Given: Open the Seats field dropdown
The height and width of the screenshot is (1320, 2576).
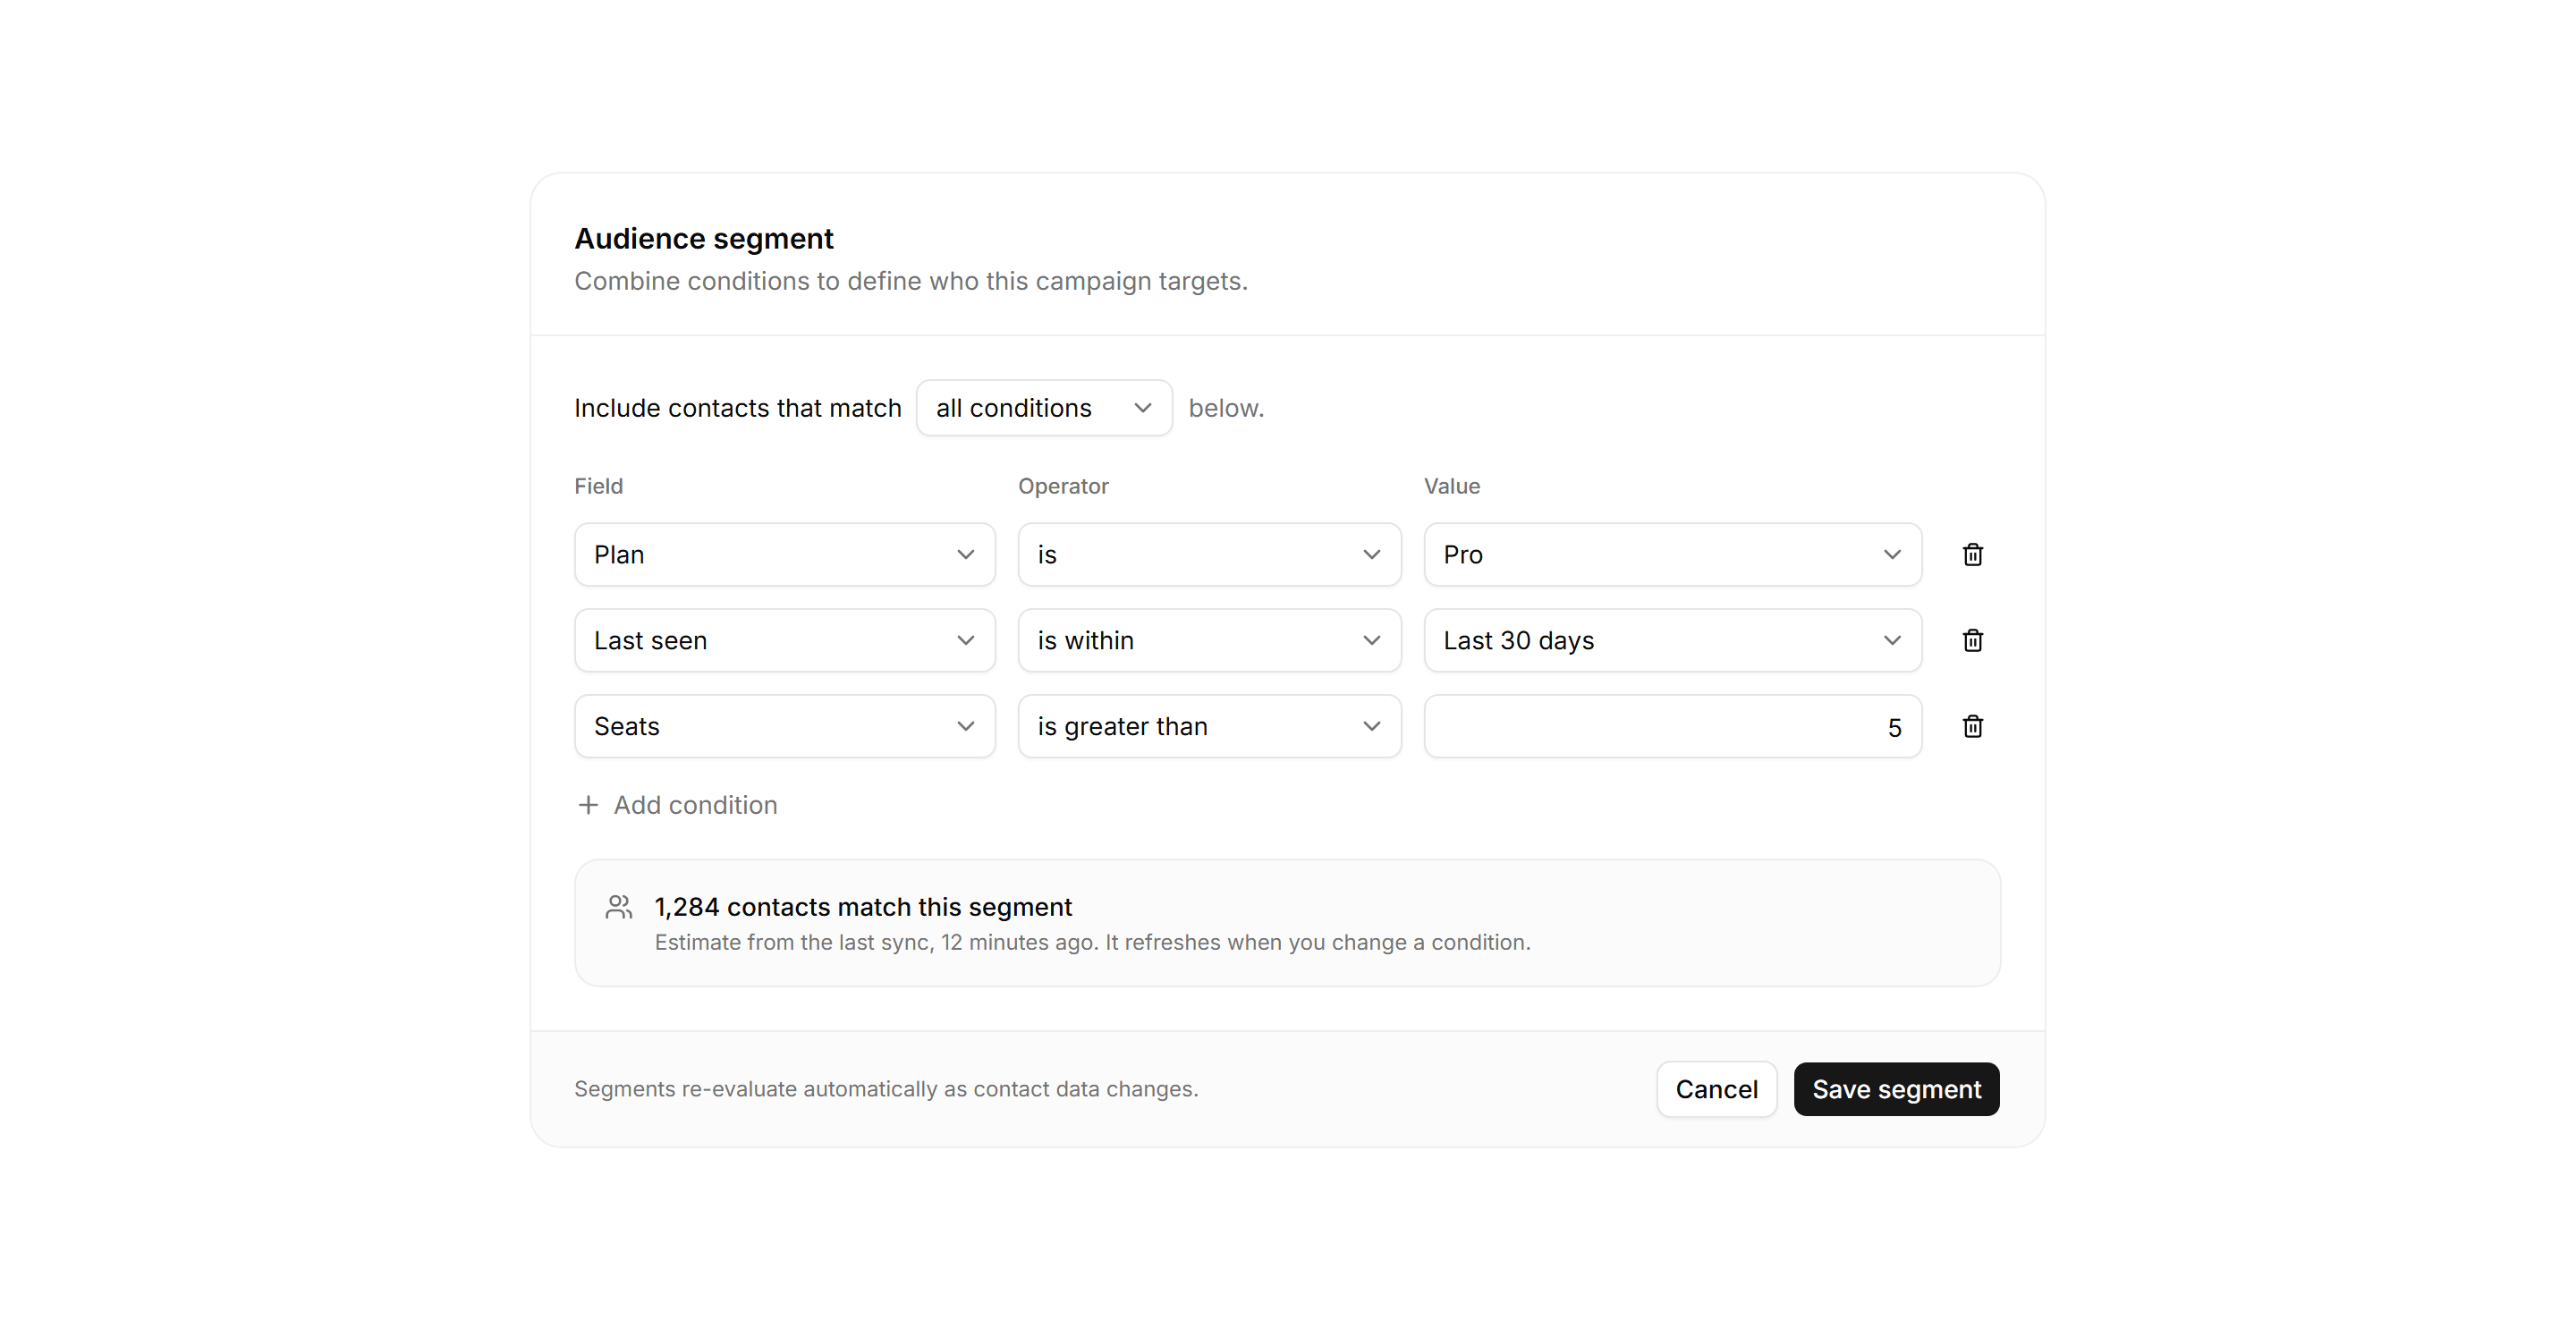Looking at the screenshot, I should 785,726.
